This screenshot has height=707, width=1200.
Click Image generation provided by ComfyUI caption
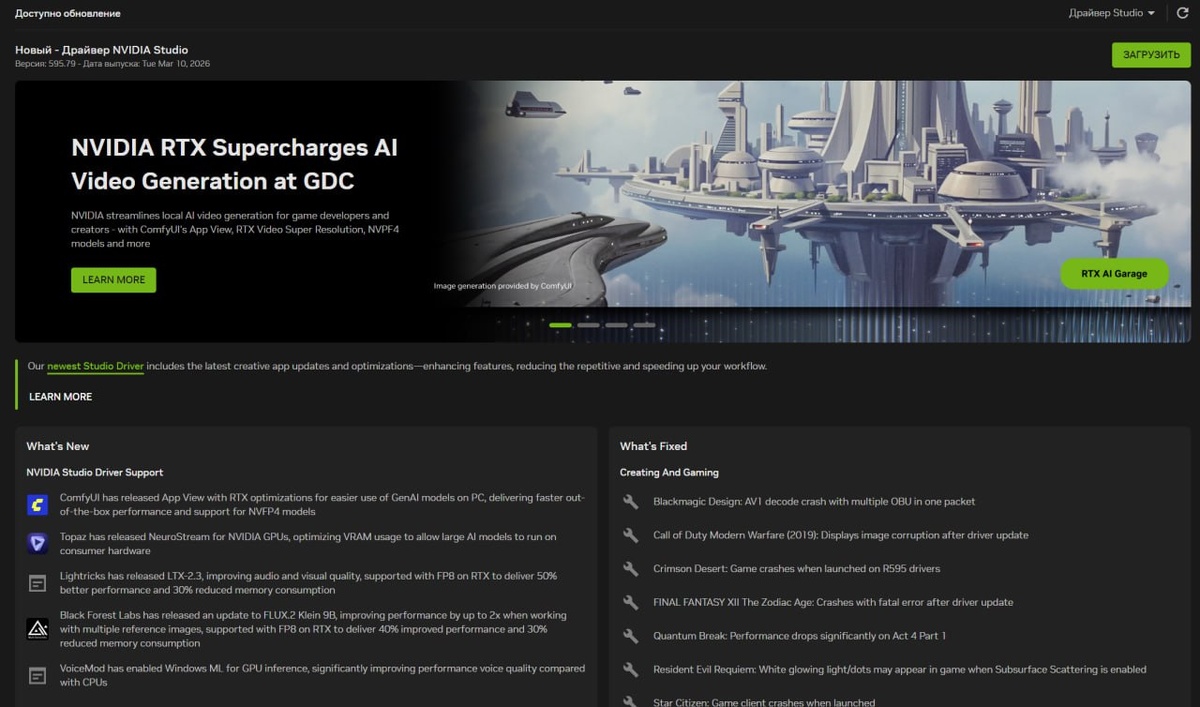(x=503, y=286)
